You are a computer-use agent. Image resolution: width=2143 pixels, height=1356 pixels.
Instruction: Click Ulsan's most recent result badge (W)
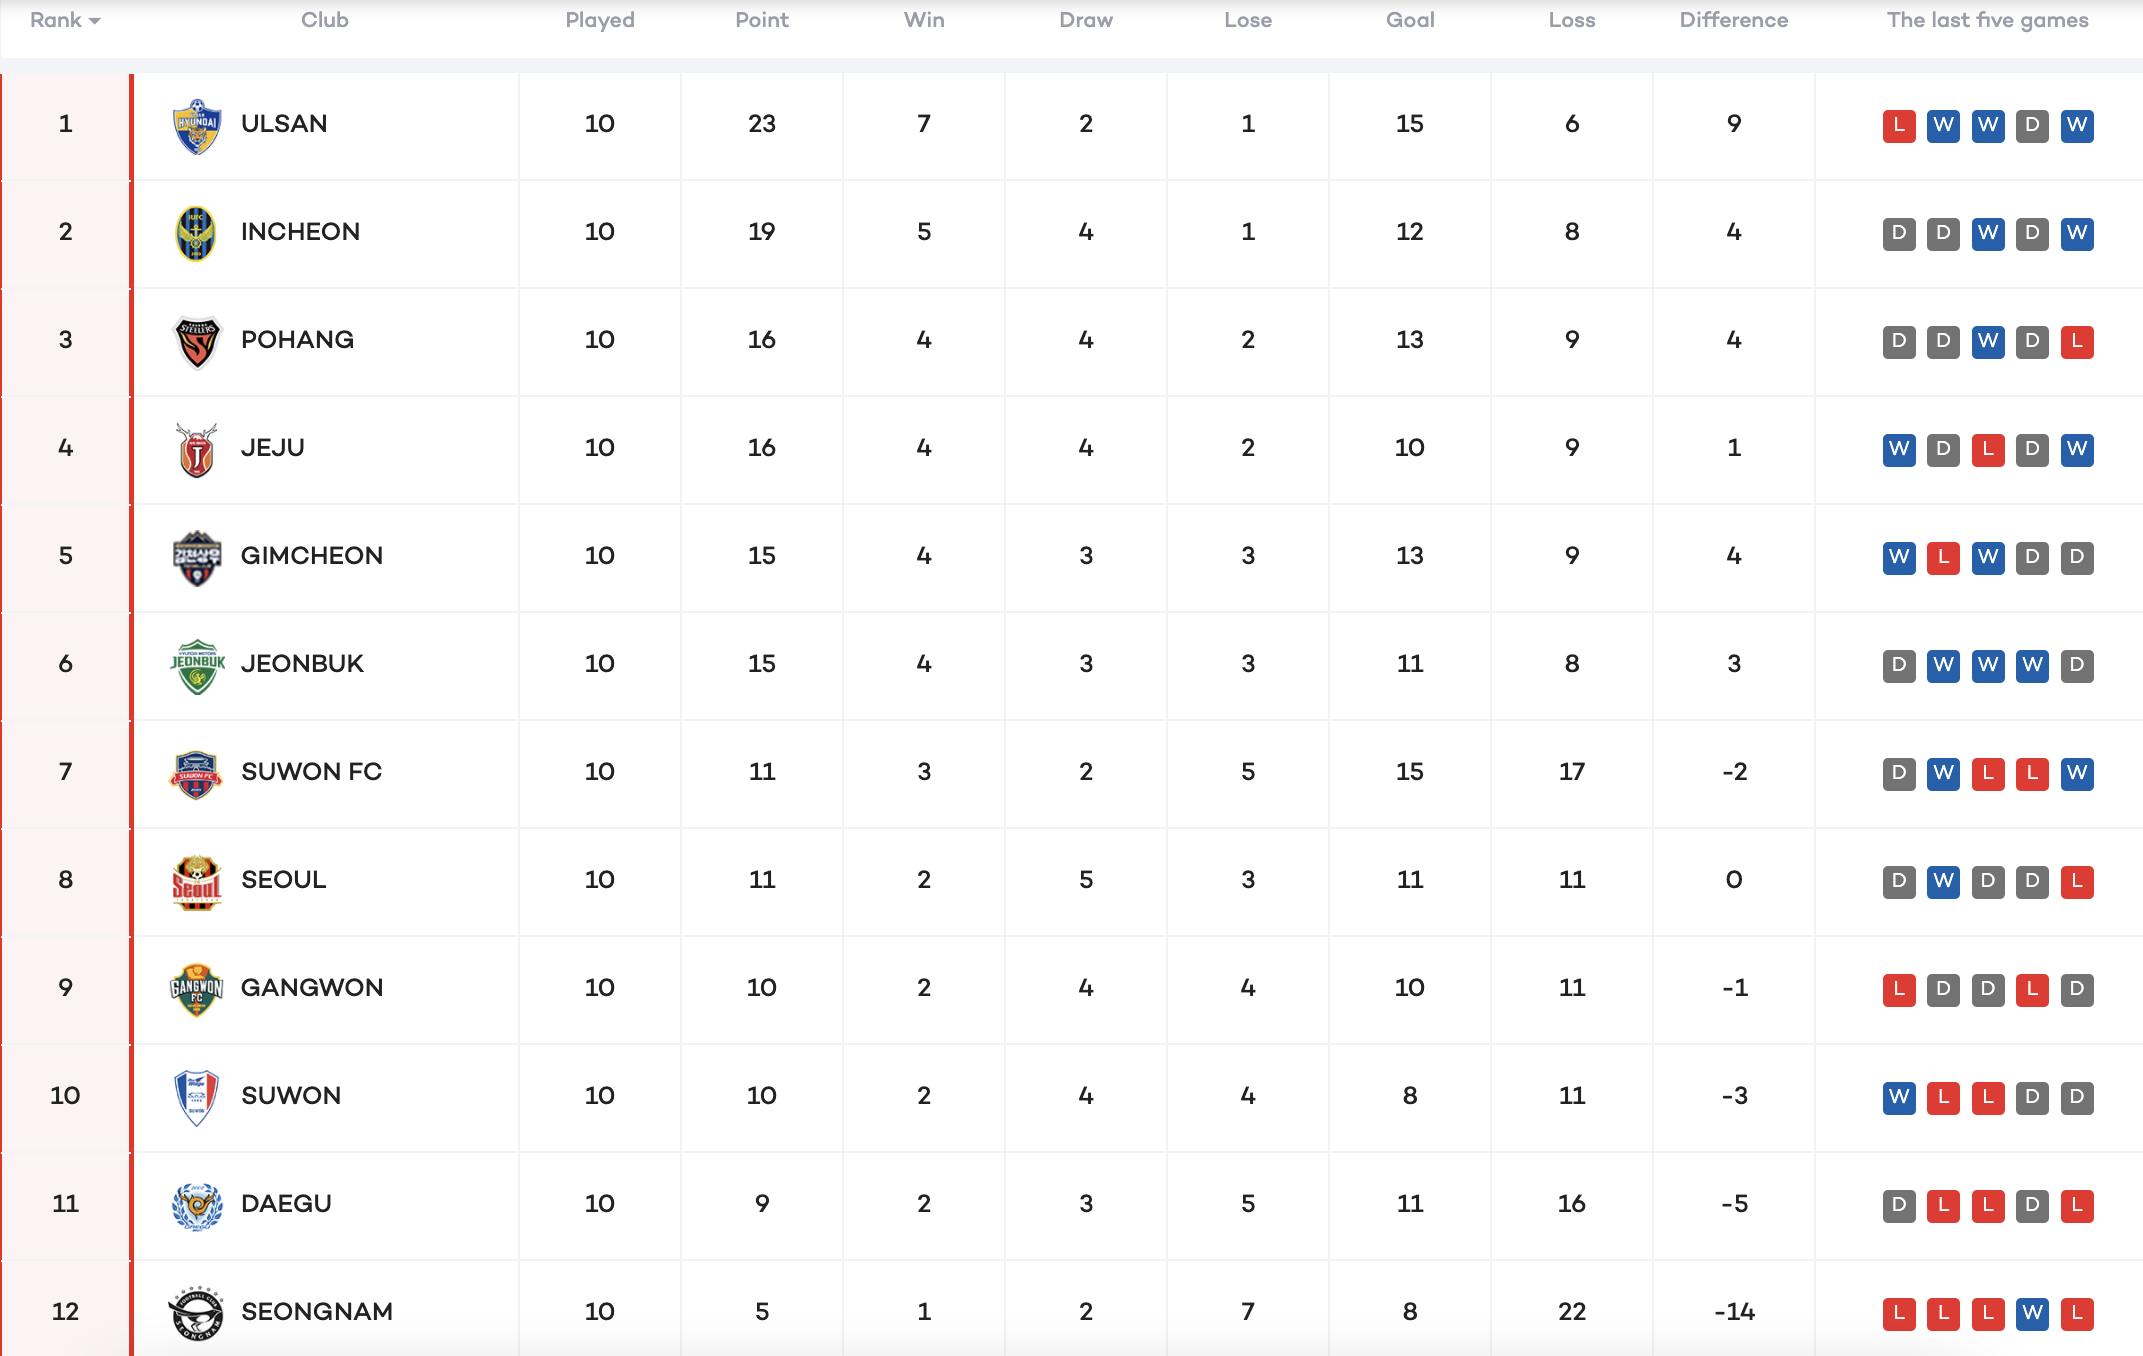click(x=2077, y=125)
